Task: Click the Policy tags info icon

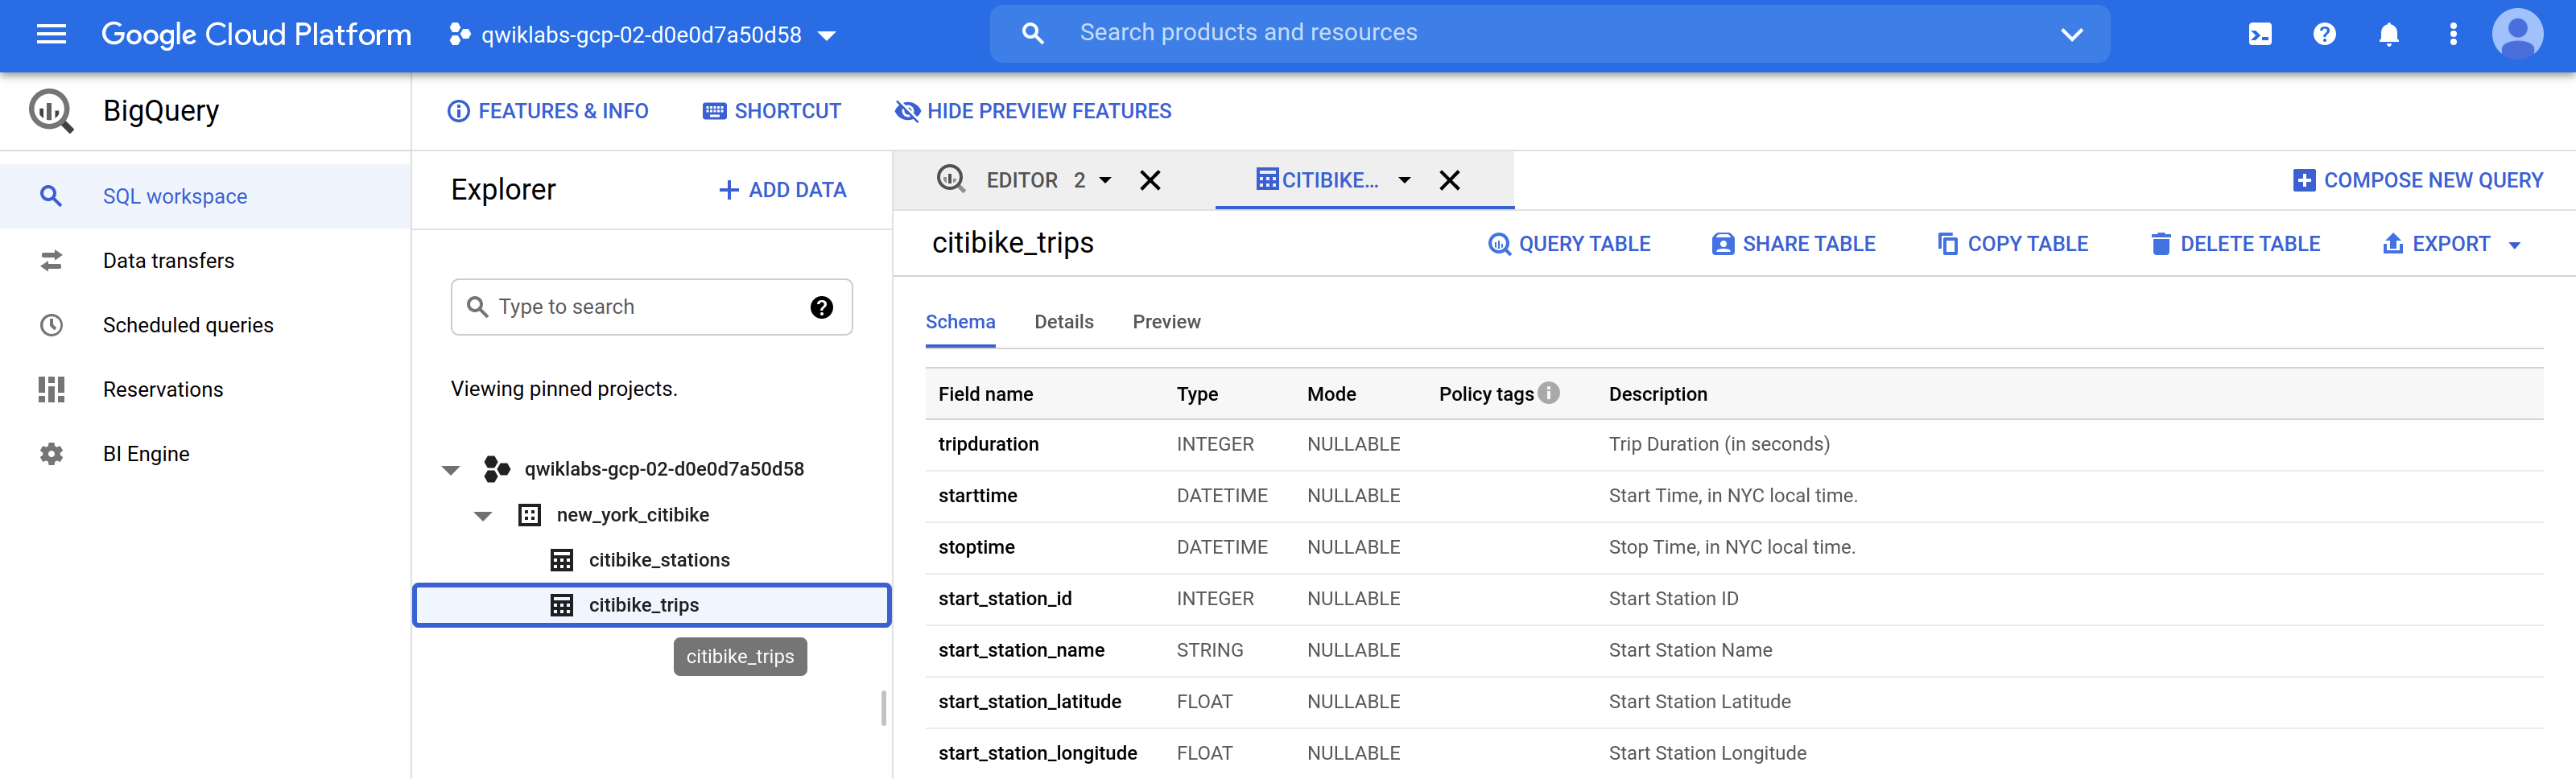Action: point(1548,393)
